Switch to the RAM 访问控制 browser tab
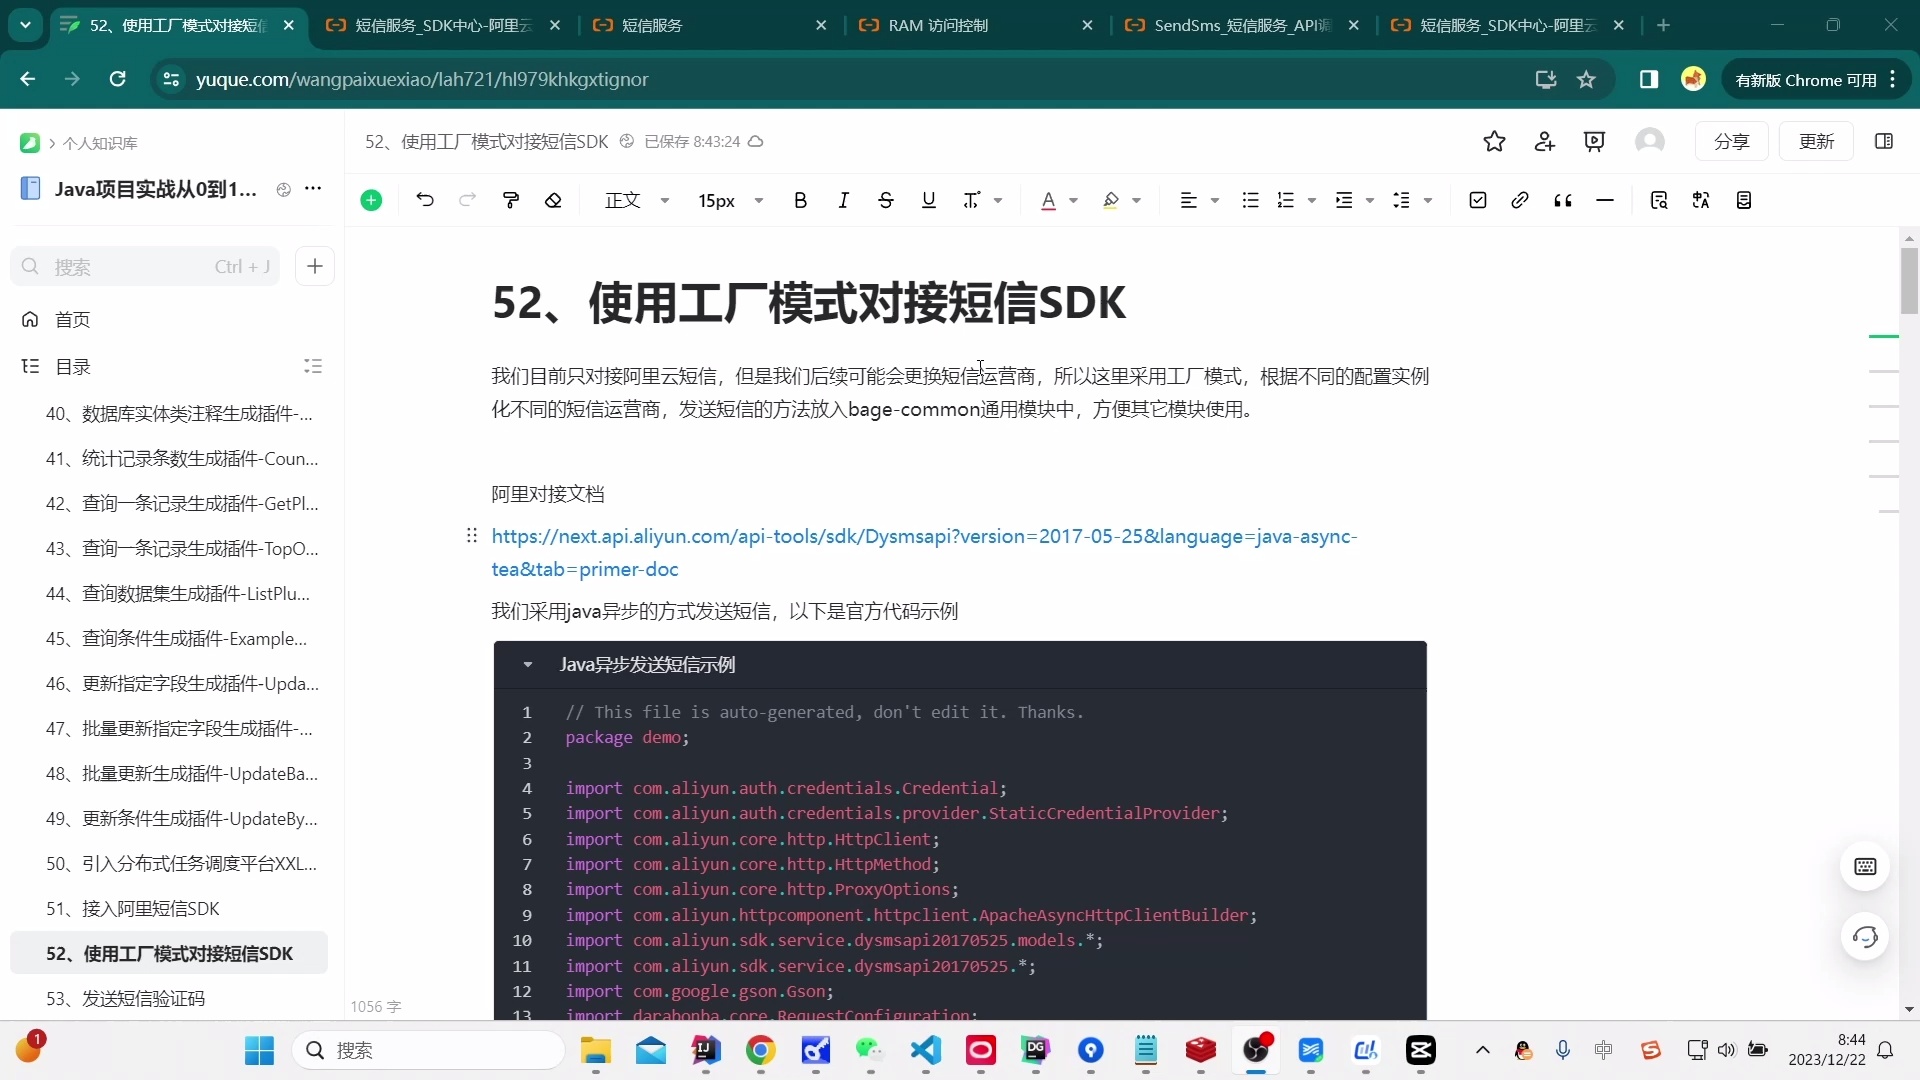The height and width of the screenshot is (1080, 1920). [940, 25]
